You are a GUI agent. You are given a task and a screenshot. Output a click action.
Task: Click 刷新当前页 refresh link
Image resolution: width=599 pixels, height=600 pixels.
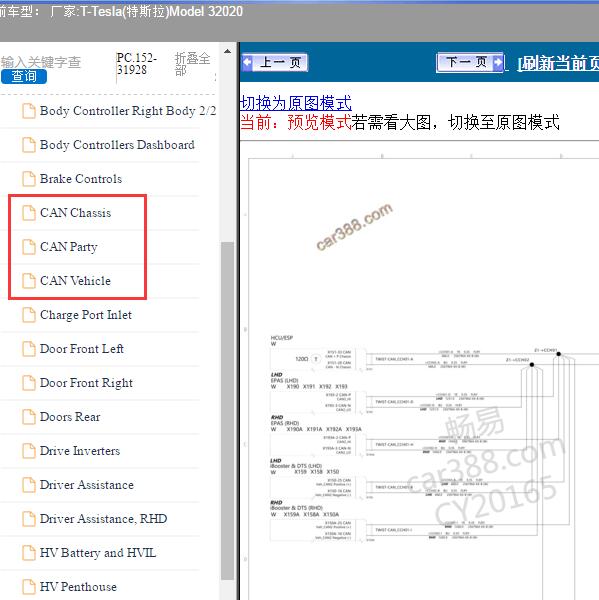pos(558,64)
